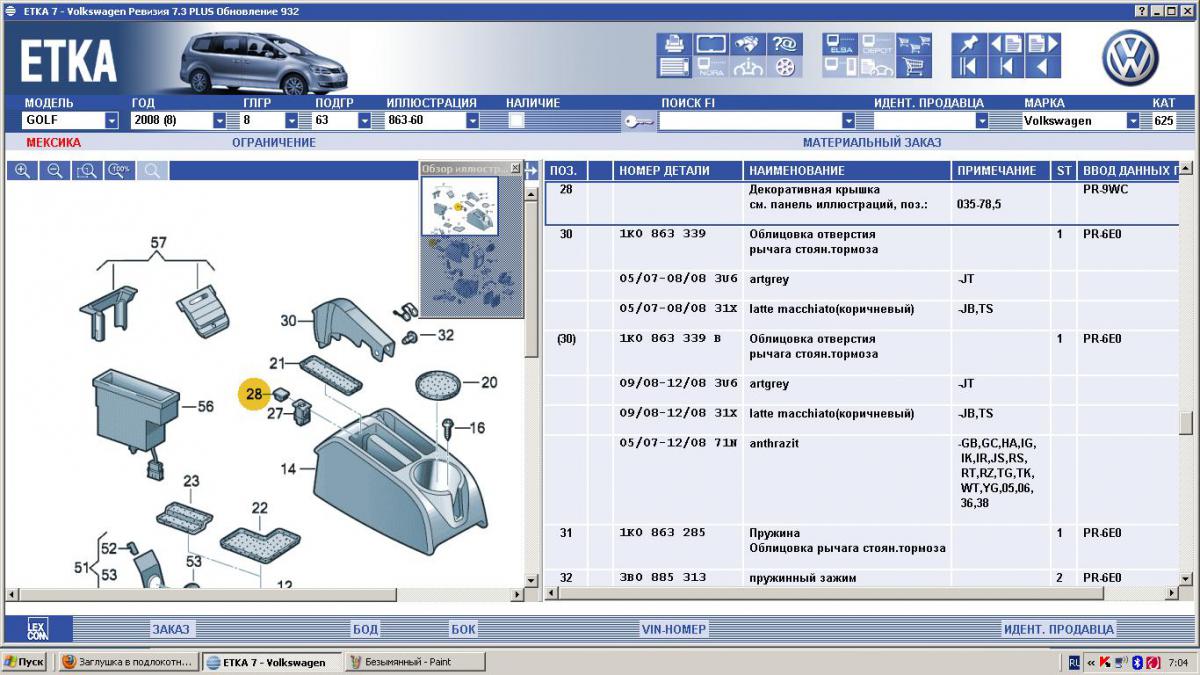
Task: Open the single shopping cart icon
Action: pos(914,67)
